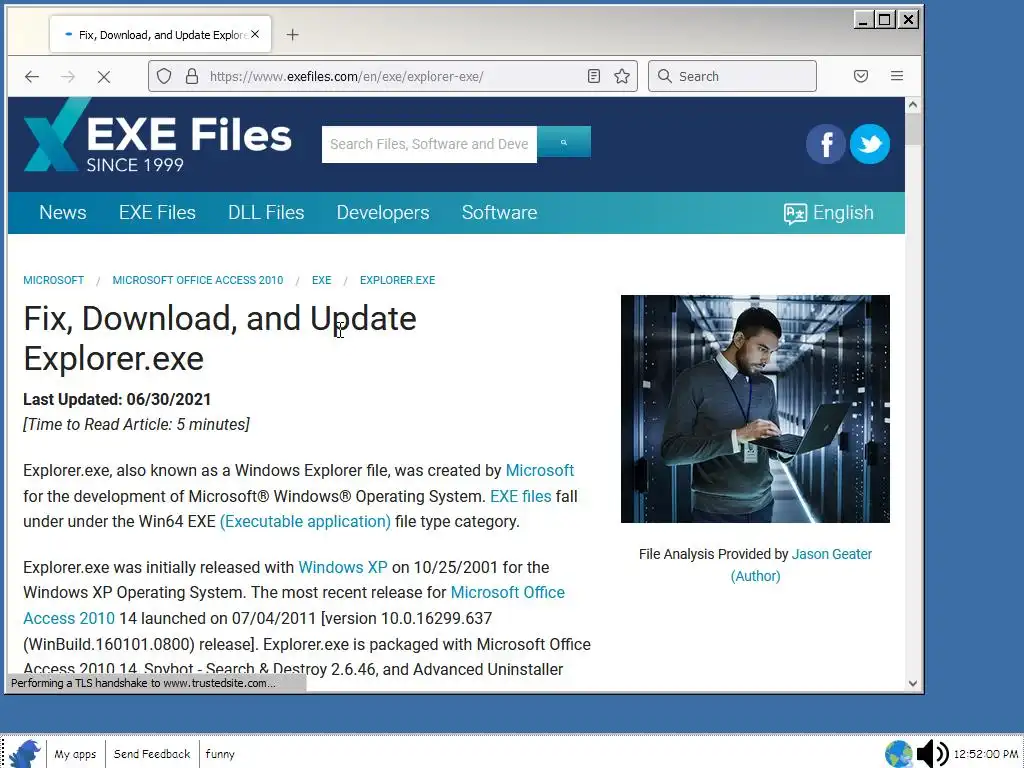This screenshot has height=768, width=1024.
Task: Click the Search Files, Software site field
Action: (x=429, y=144)
